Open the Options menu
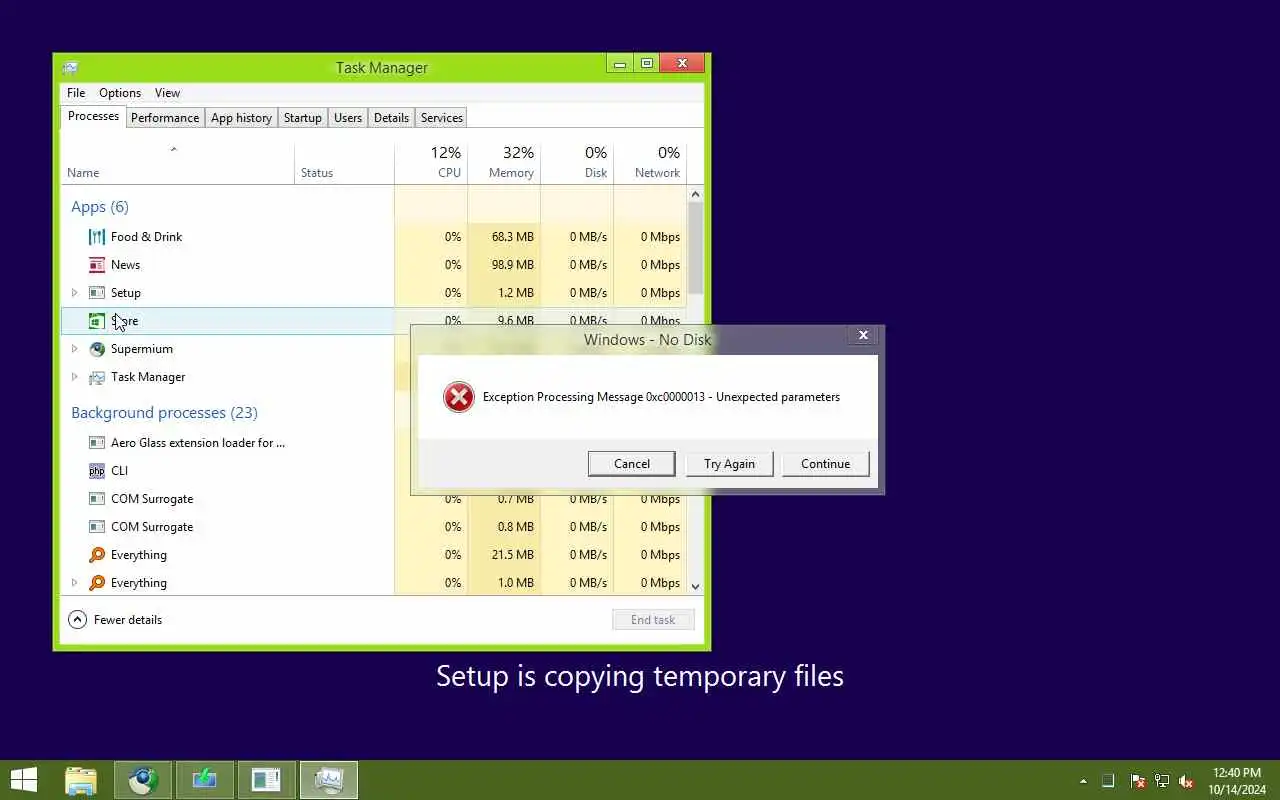The image size is (1280, 800). coord(120,93)
